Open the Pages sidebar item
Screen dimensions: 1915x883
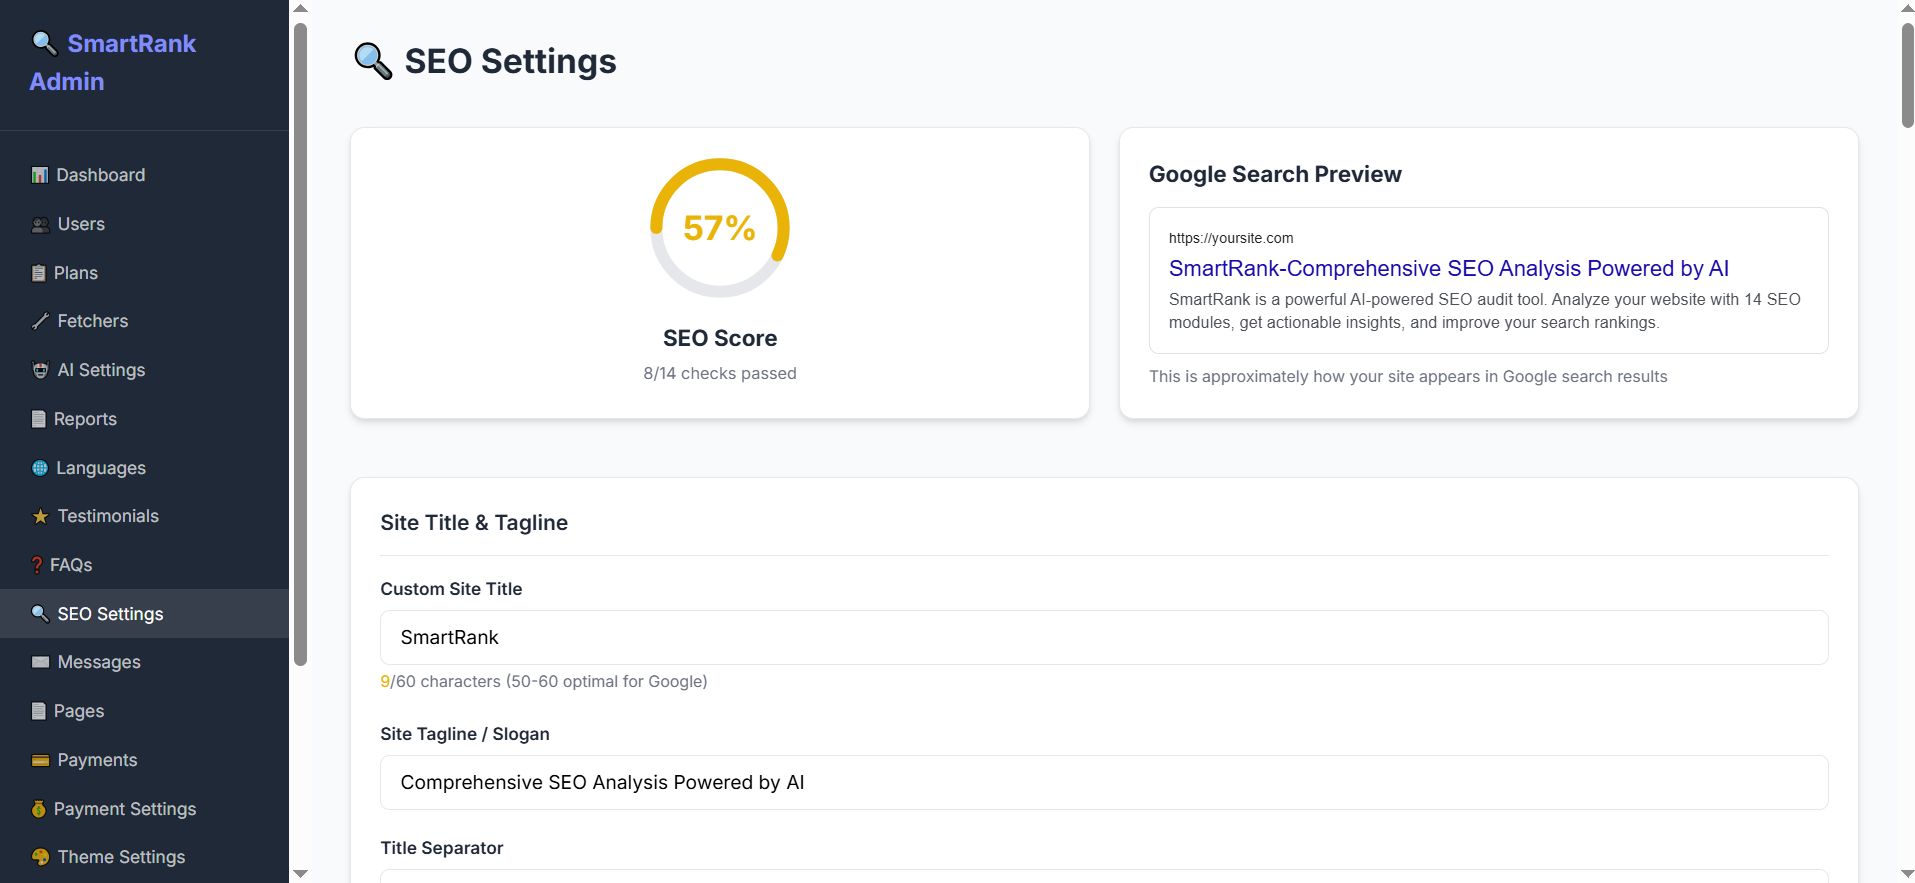pyautogui.click(x=78, y=711)
